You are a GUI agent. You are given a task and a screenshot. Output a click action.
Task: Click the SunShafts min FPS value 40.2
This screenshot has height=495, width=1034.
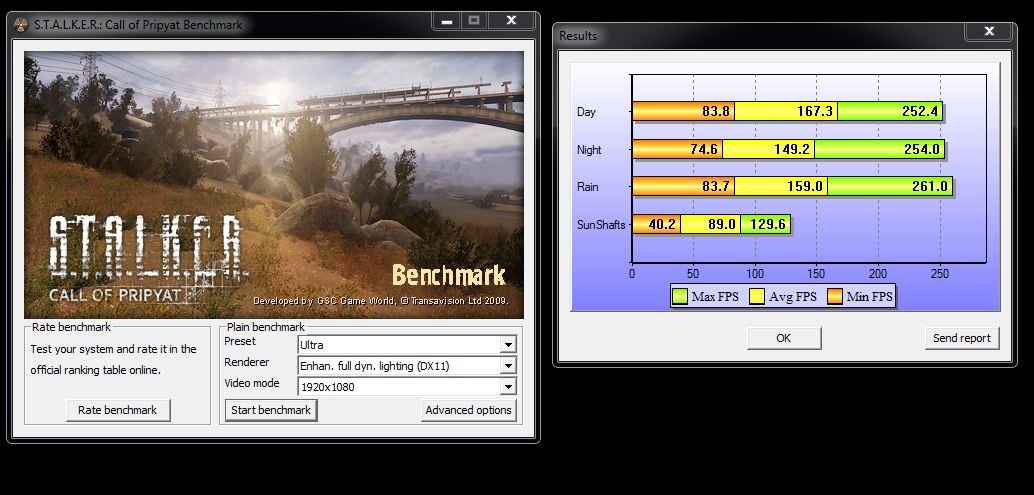click(x=662, y=225)
